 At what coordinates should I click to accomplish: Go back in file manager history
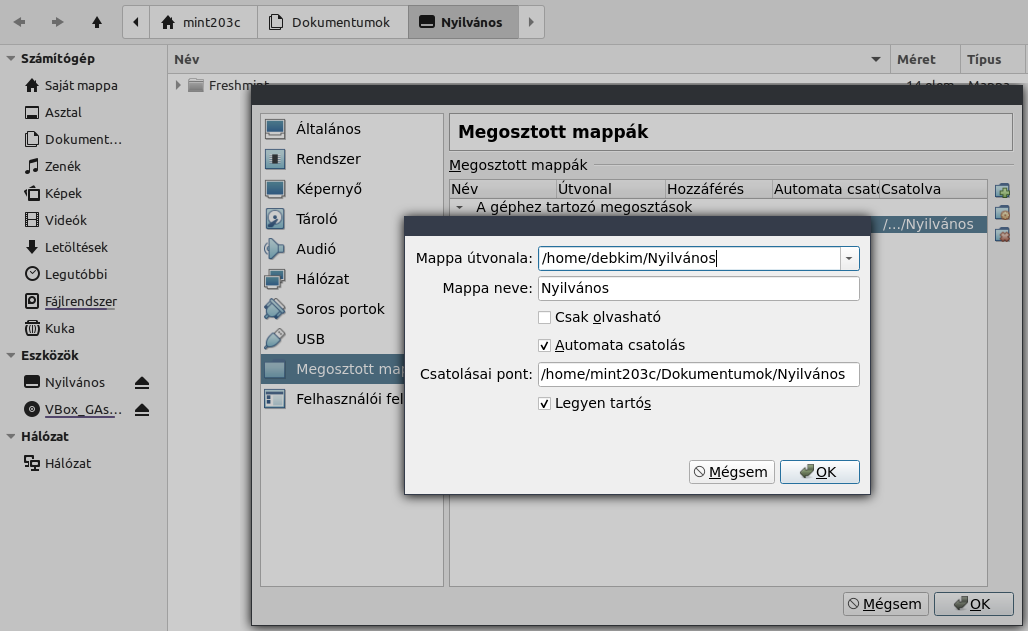click(x=20, y=22)
